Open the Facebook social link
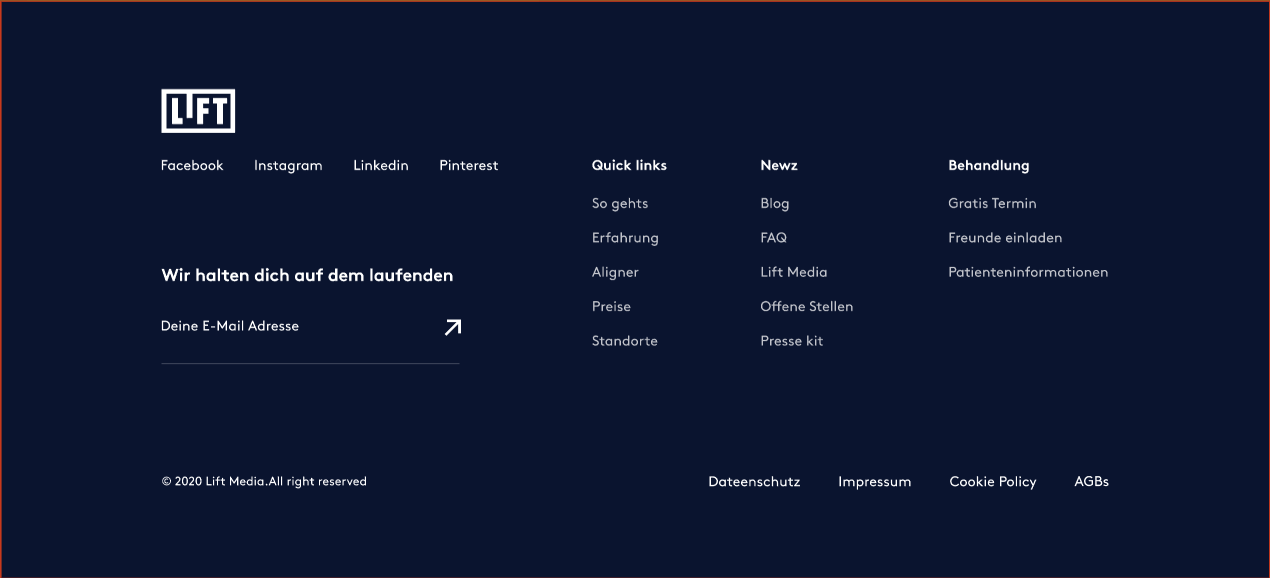Screen dimensions: 1270x578 pos(192,165)
